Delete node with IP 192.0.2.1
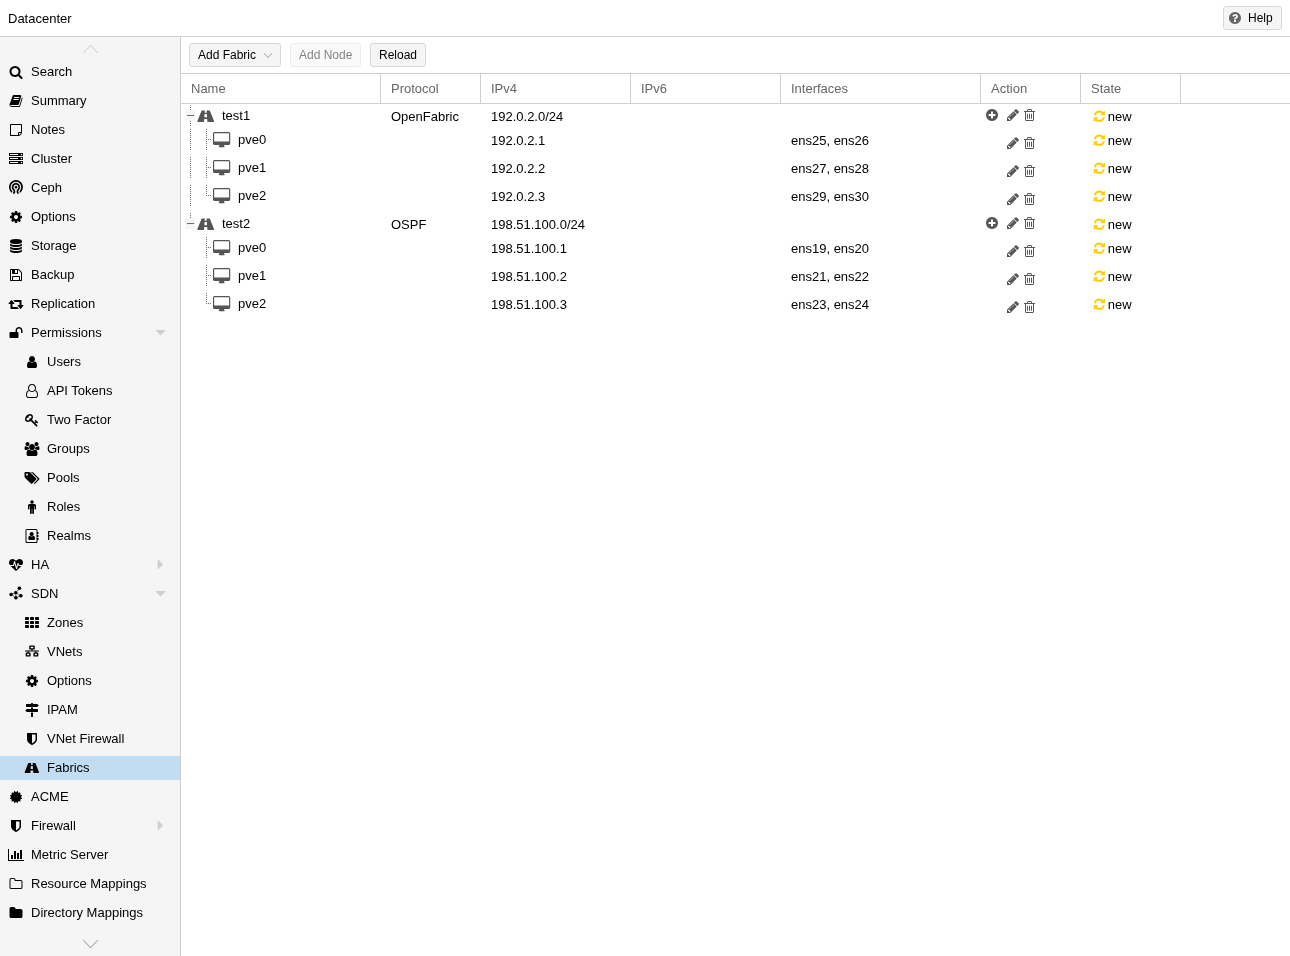This screenshot has width=1290, height=956. tap(1030, 143)
